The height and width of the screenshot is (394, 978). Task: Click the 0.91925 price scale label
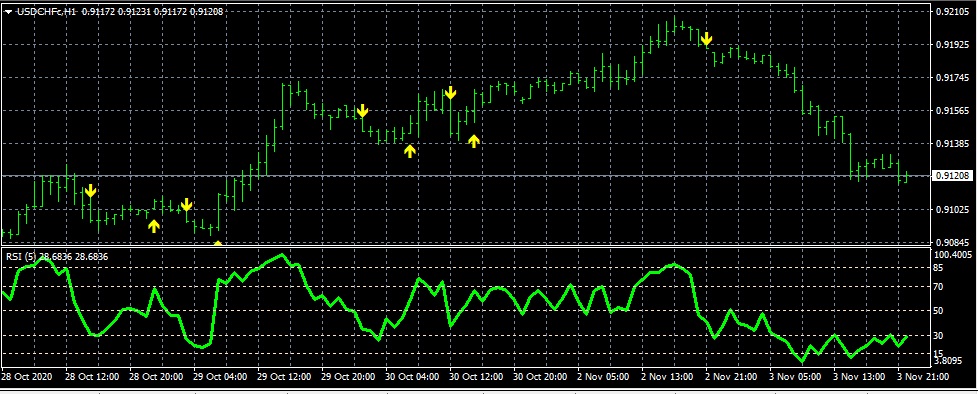point(952,45)
